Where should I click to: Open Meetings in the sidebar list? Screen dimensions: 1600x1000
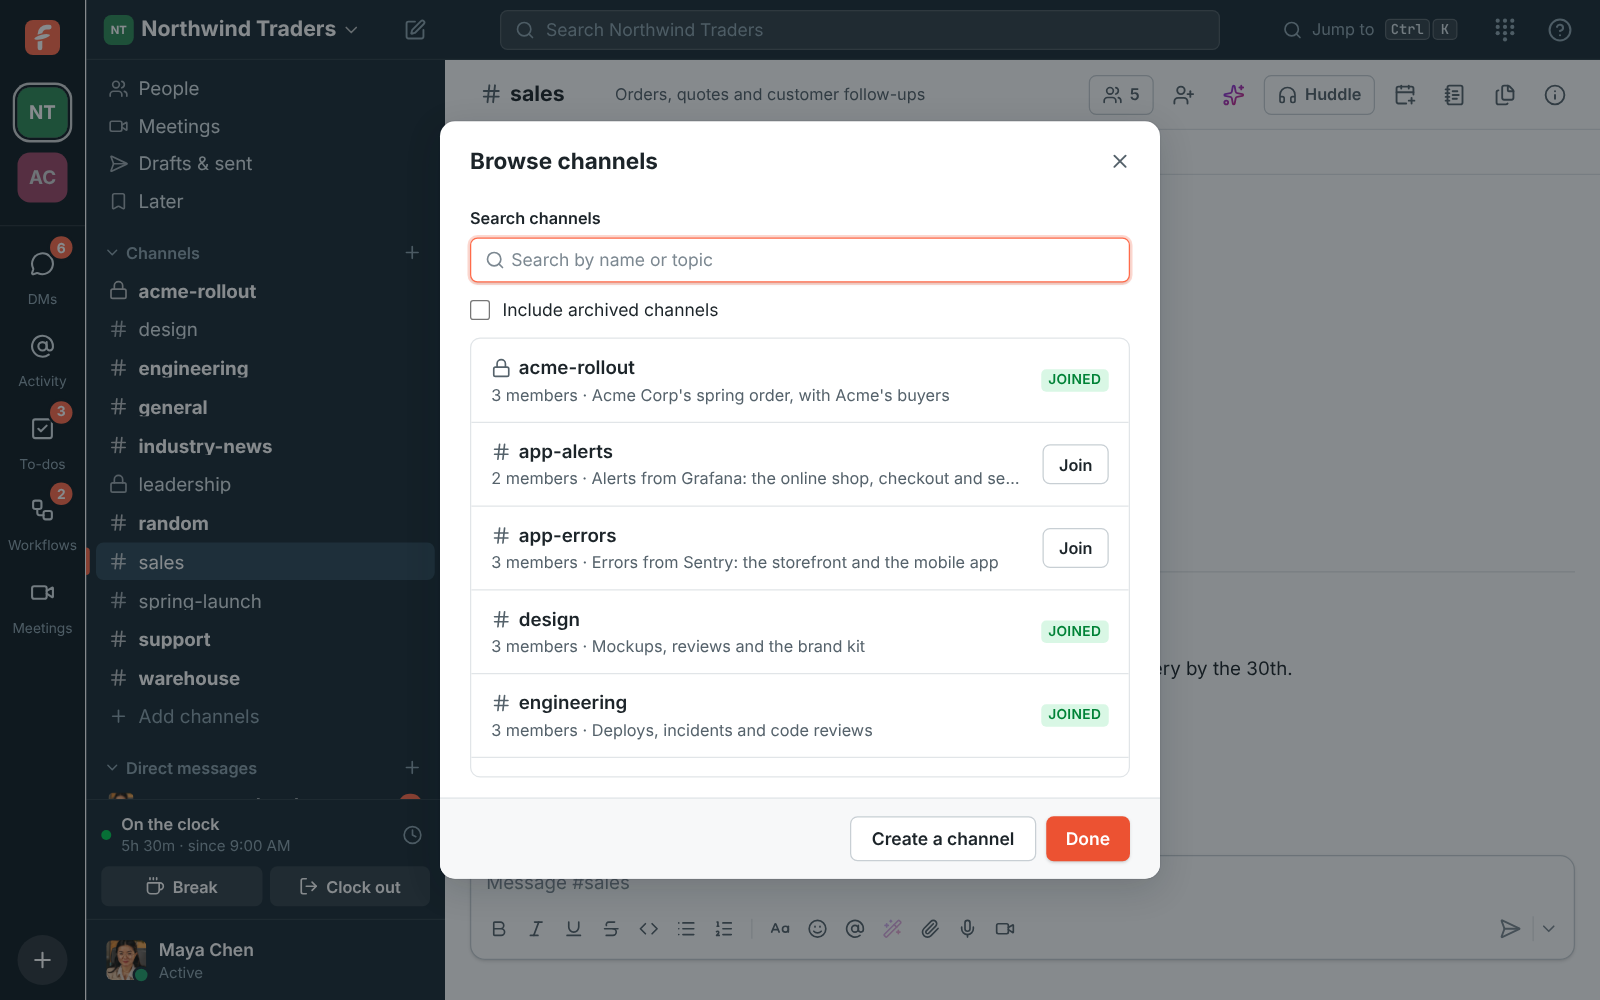click(265, 126)
